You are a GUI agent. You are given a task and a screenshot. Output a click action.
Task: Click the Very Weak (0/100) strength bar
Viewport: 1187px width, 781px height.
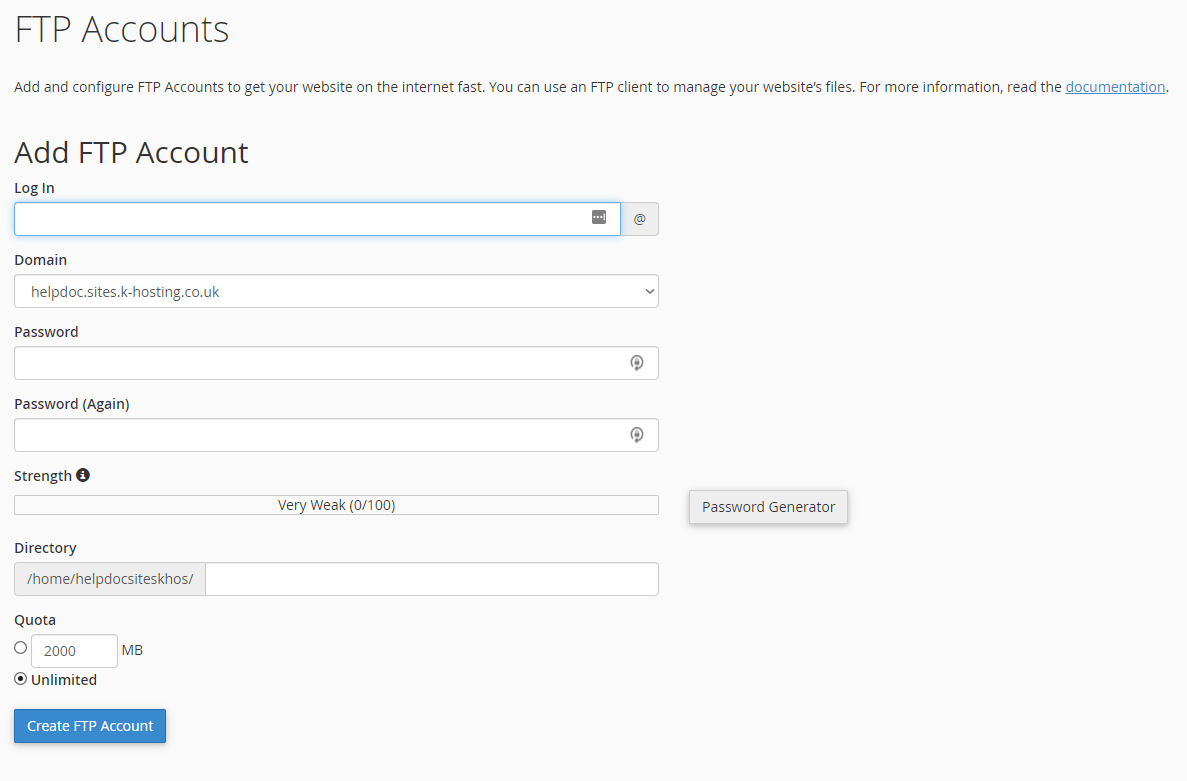[336, 505]
